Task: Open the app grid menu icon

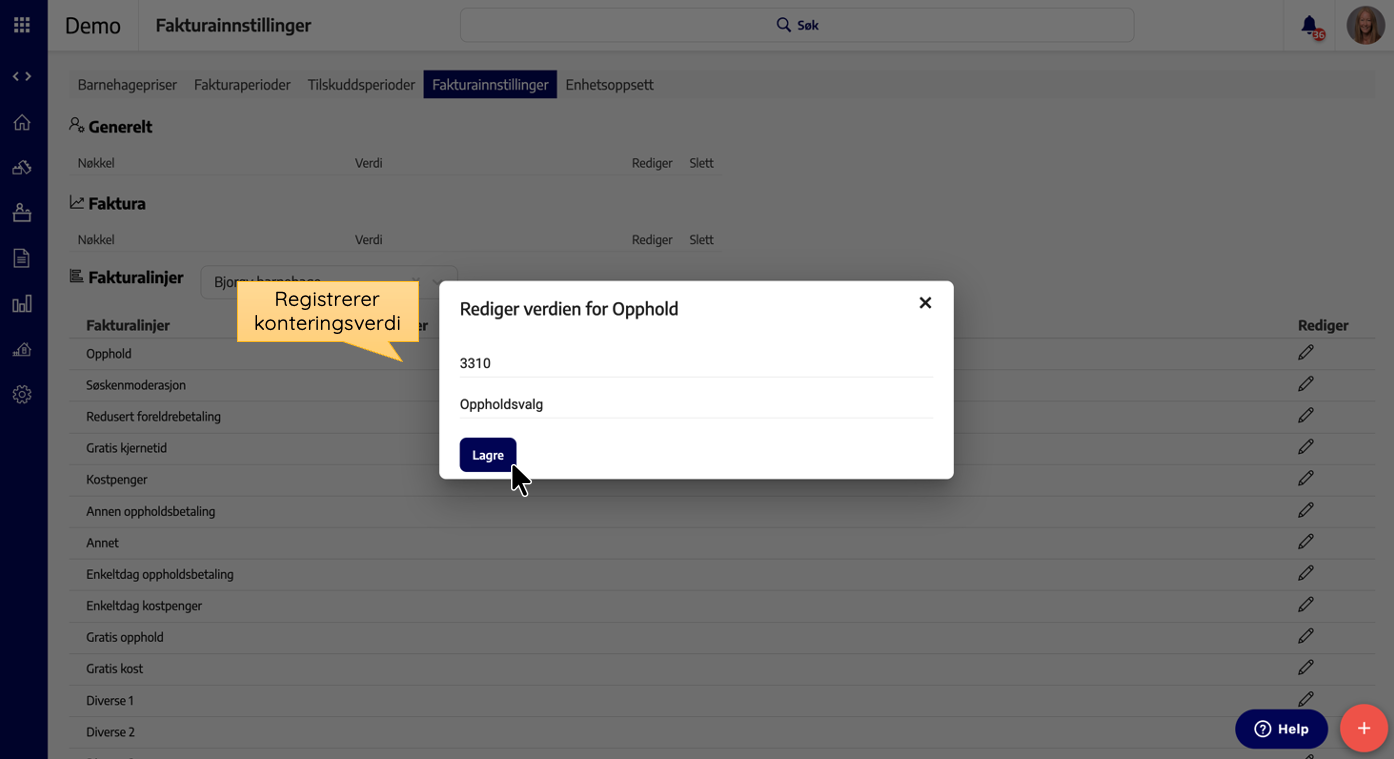Action: click(x=22, y=25)
